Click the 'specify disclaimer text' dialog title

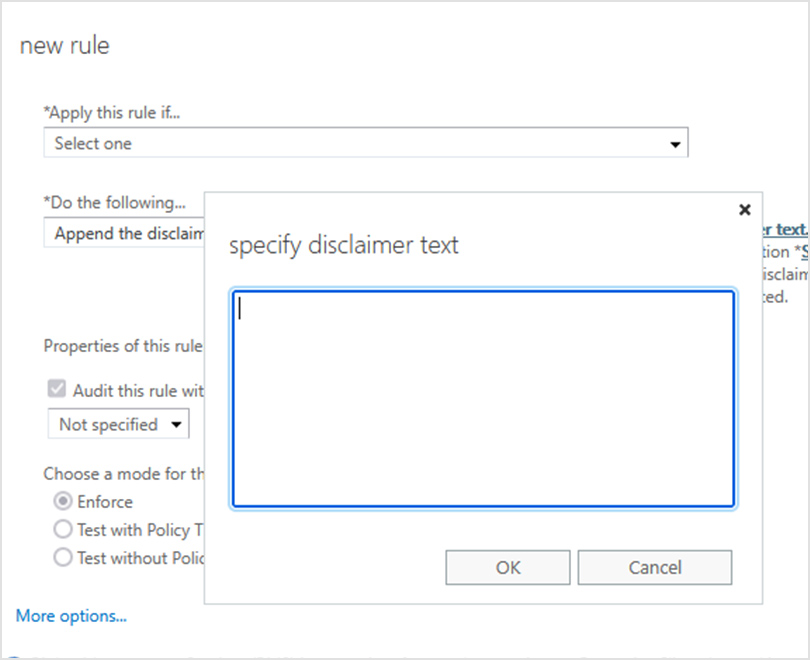point(344,245)
